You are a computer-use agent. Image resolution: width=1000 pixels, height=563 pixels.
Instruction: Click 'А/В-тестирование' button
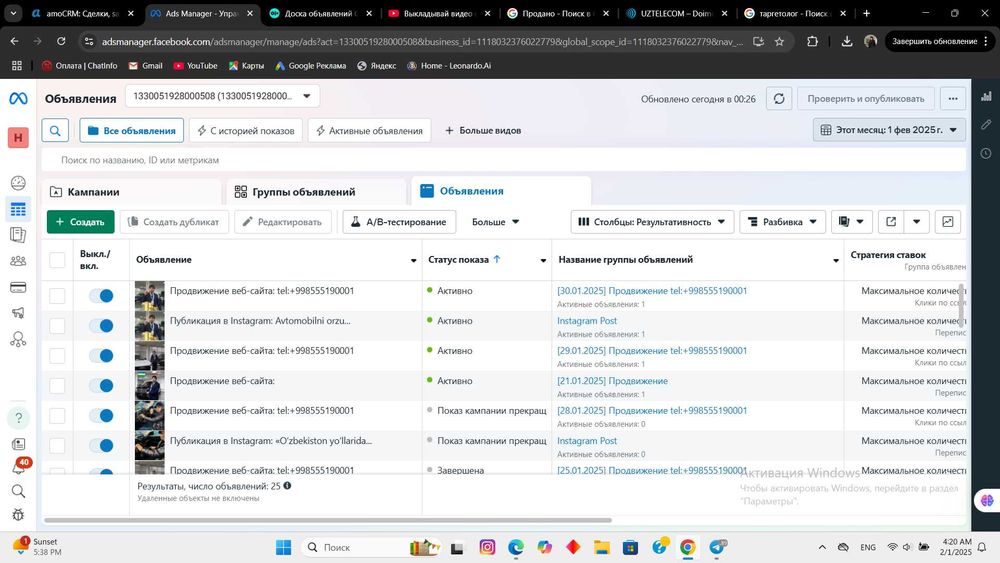tap(399, 222)
